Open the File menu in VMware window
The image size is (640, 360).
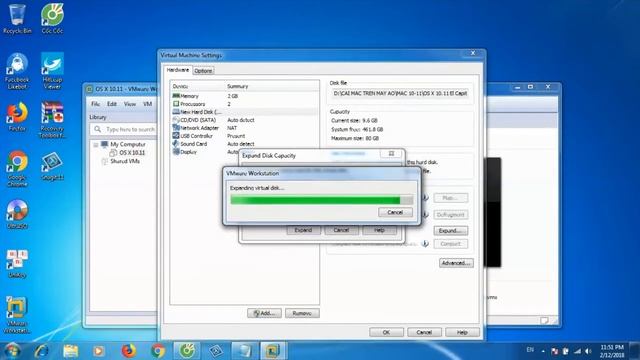[x=96, y=104]
